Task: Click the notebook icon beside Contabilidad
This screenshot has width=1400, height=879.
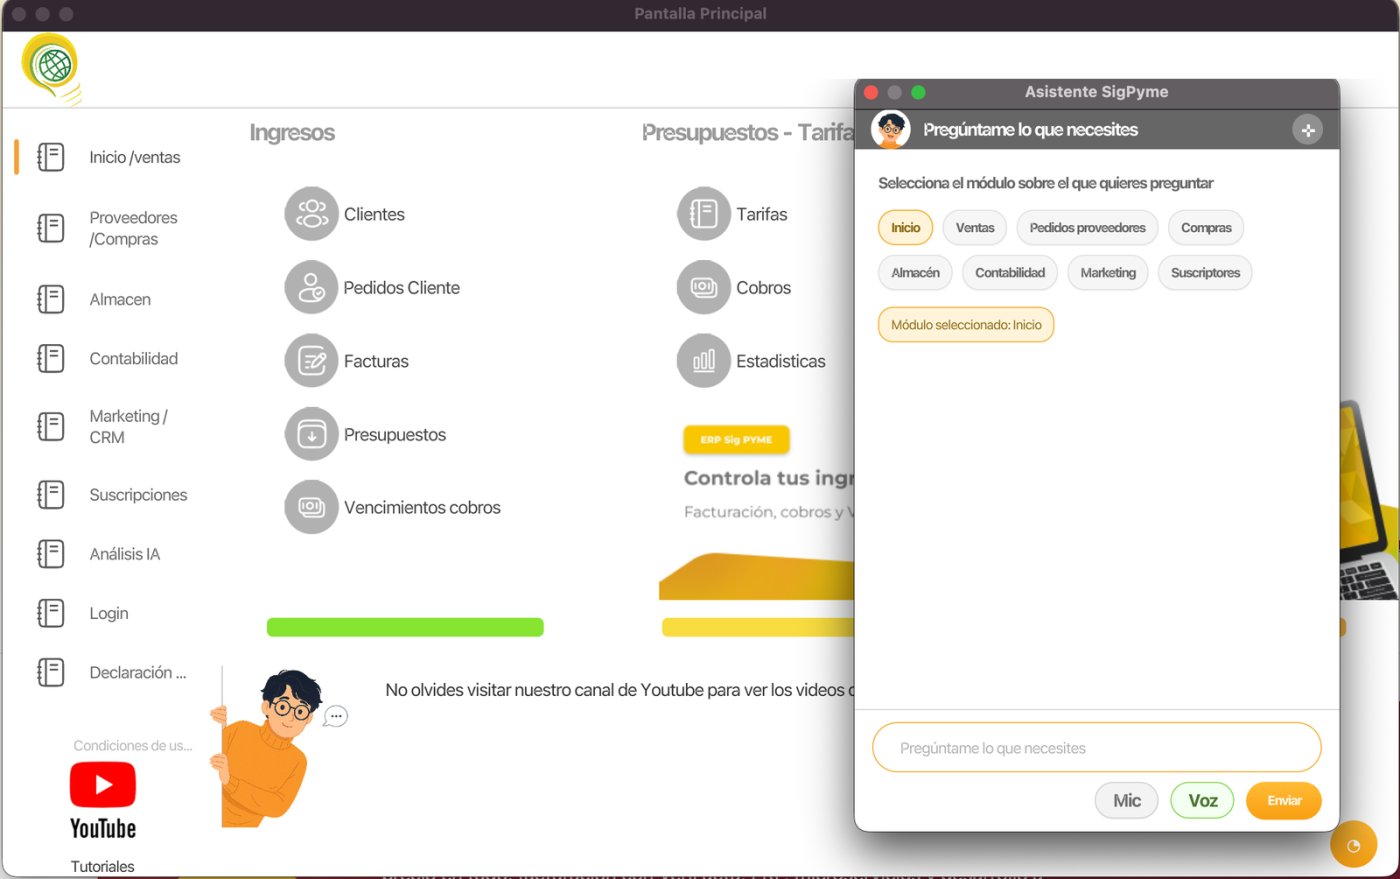Action: (50, 358)
